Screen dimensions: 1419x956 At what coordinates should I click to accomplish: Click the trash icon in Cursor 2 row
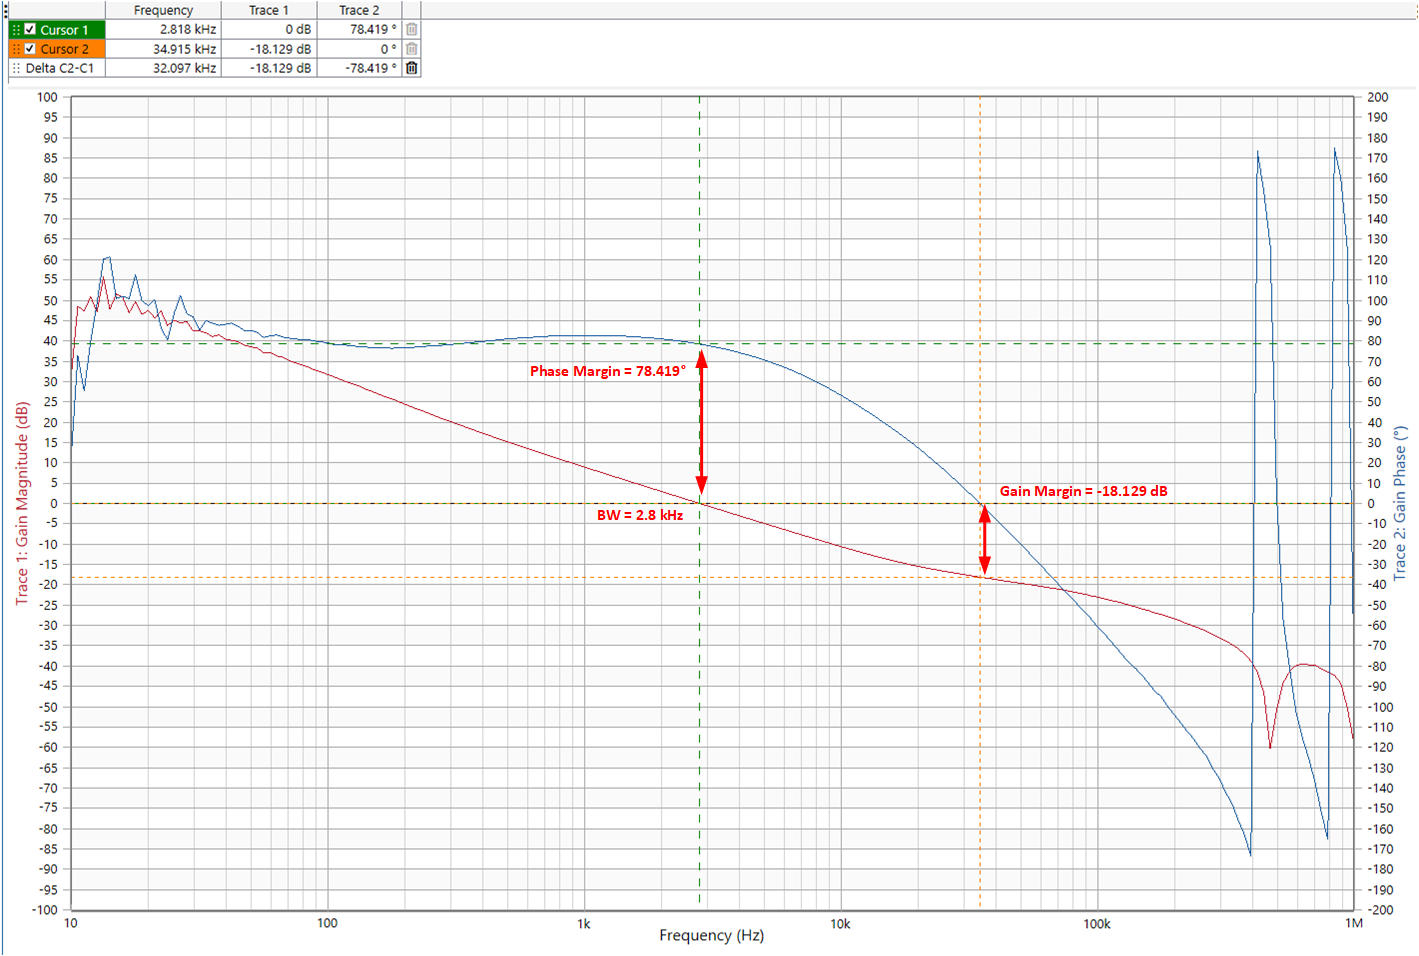[411, 49]
